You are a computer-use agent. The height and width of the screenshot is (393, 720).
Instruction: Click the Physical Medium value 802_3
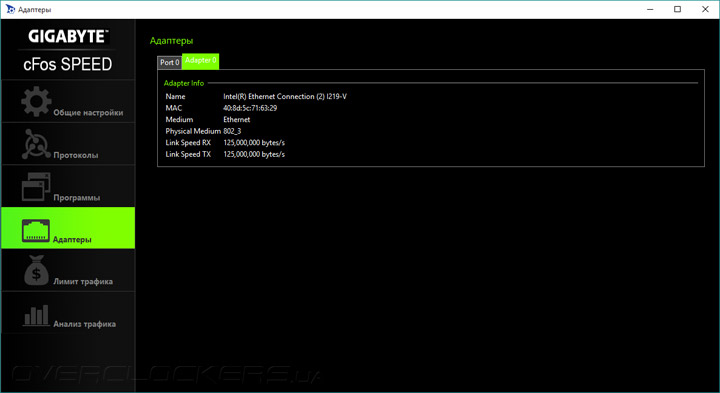click(x=232, y=131)
